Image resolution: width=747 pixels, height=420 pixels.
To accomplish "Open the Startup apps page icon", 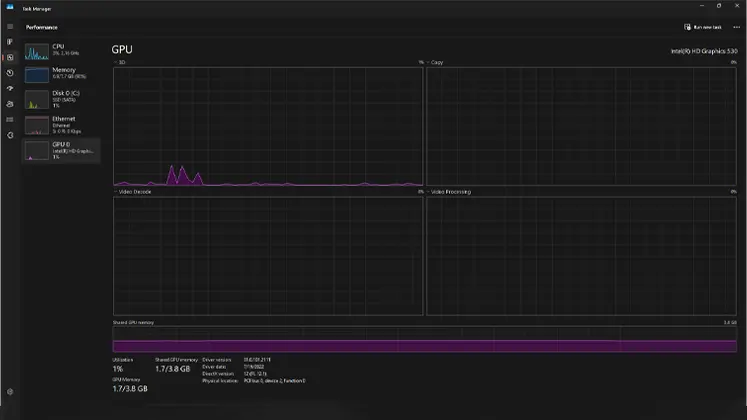I will click(10, 89).
